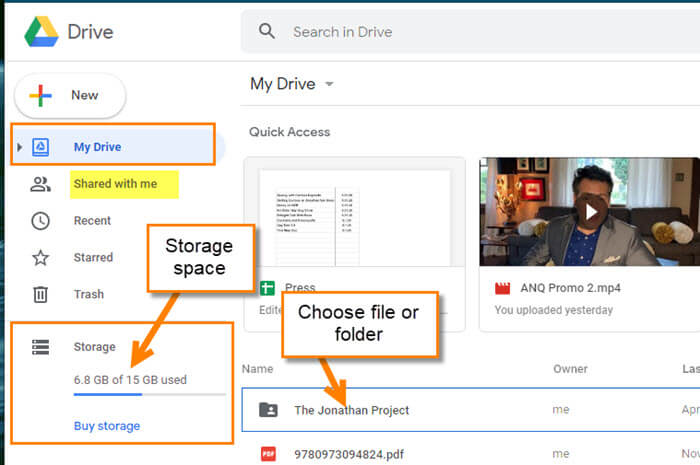700x465 pixels.
Task: Select Recent in the sidebar
Action: pos(92,221)
